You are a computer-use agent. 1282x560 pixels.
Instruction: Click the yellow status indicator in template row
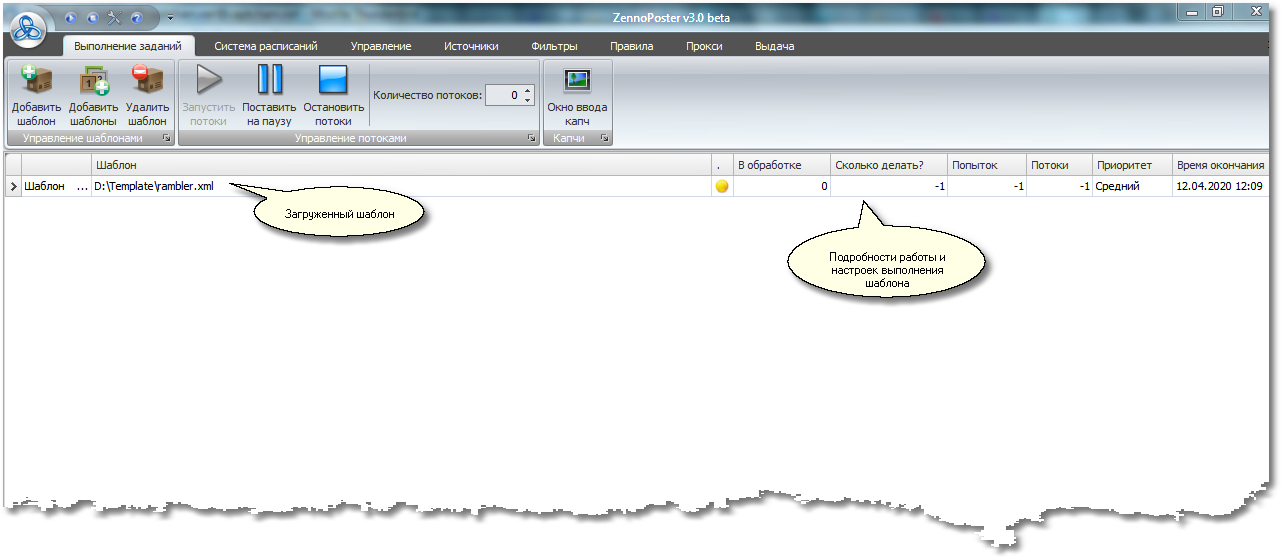tap(722, 186)
